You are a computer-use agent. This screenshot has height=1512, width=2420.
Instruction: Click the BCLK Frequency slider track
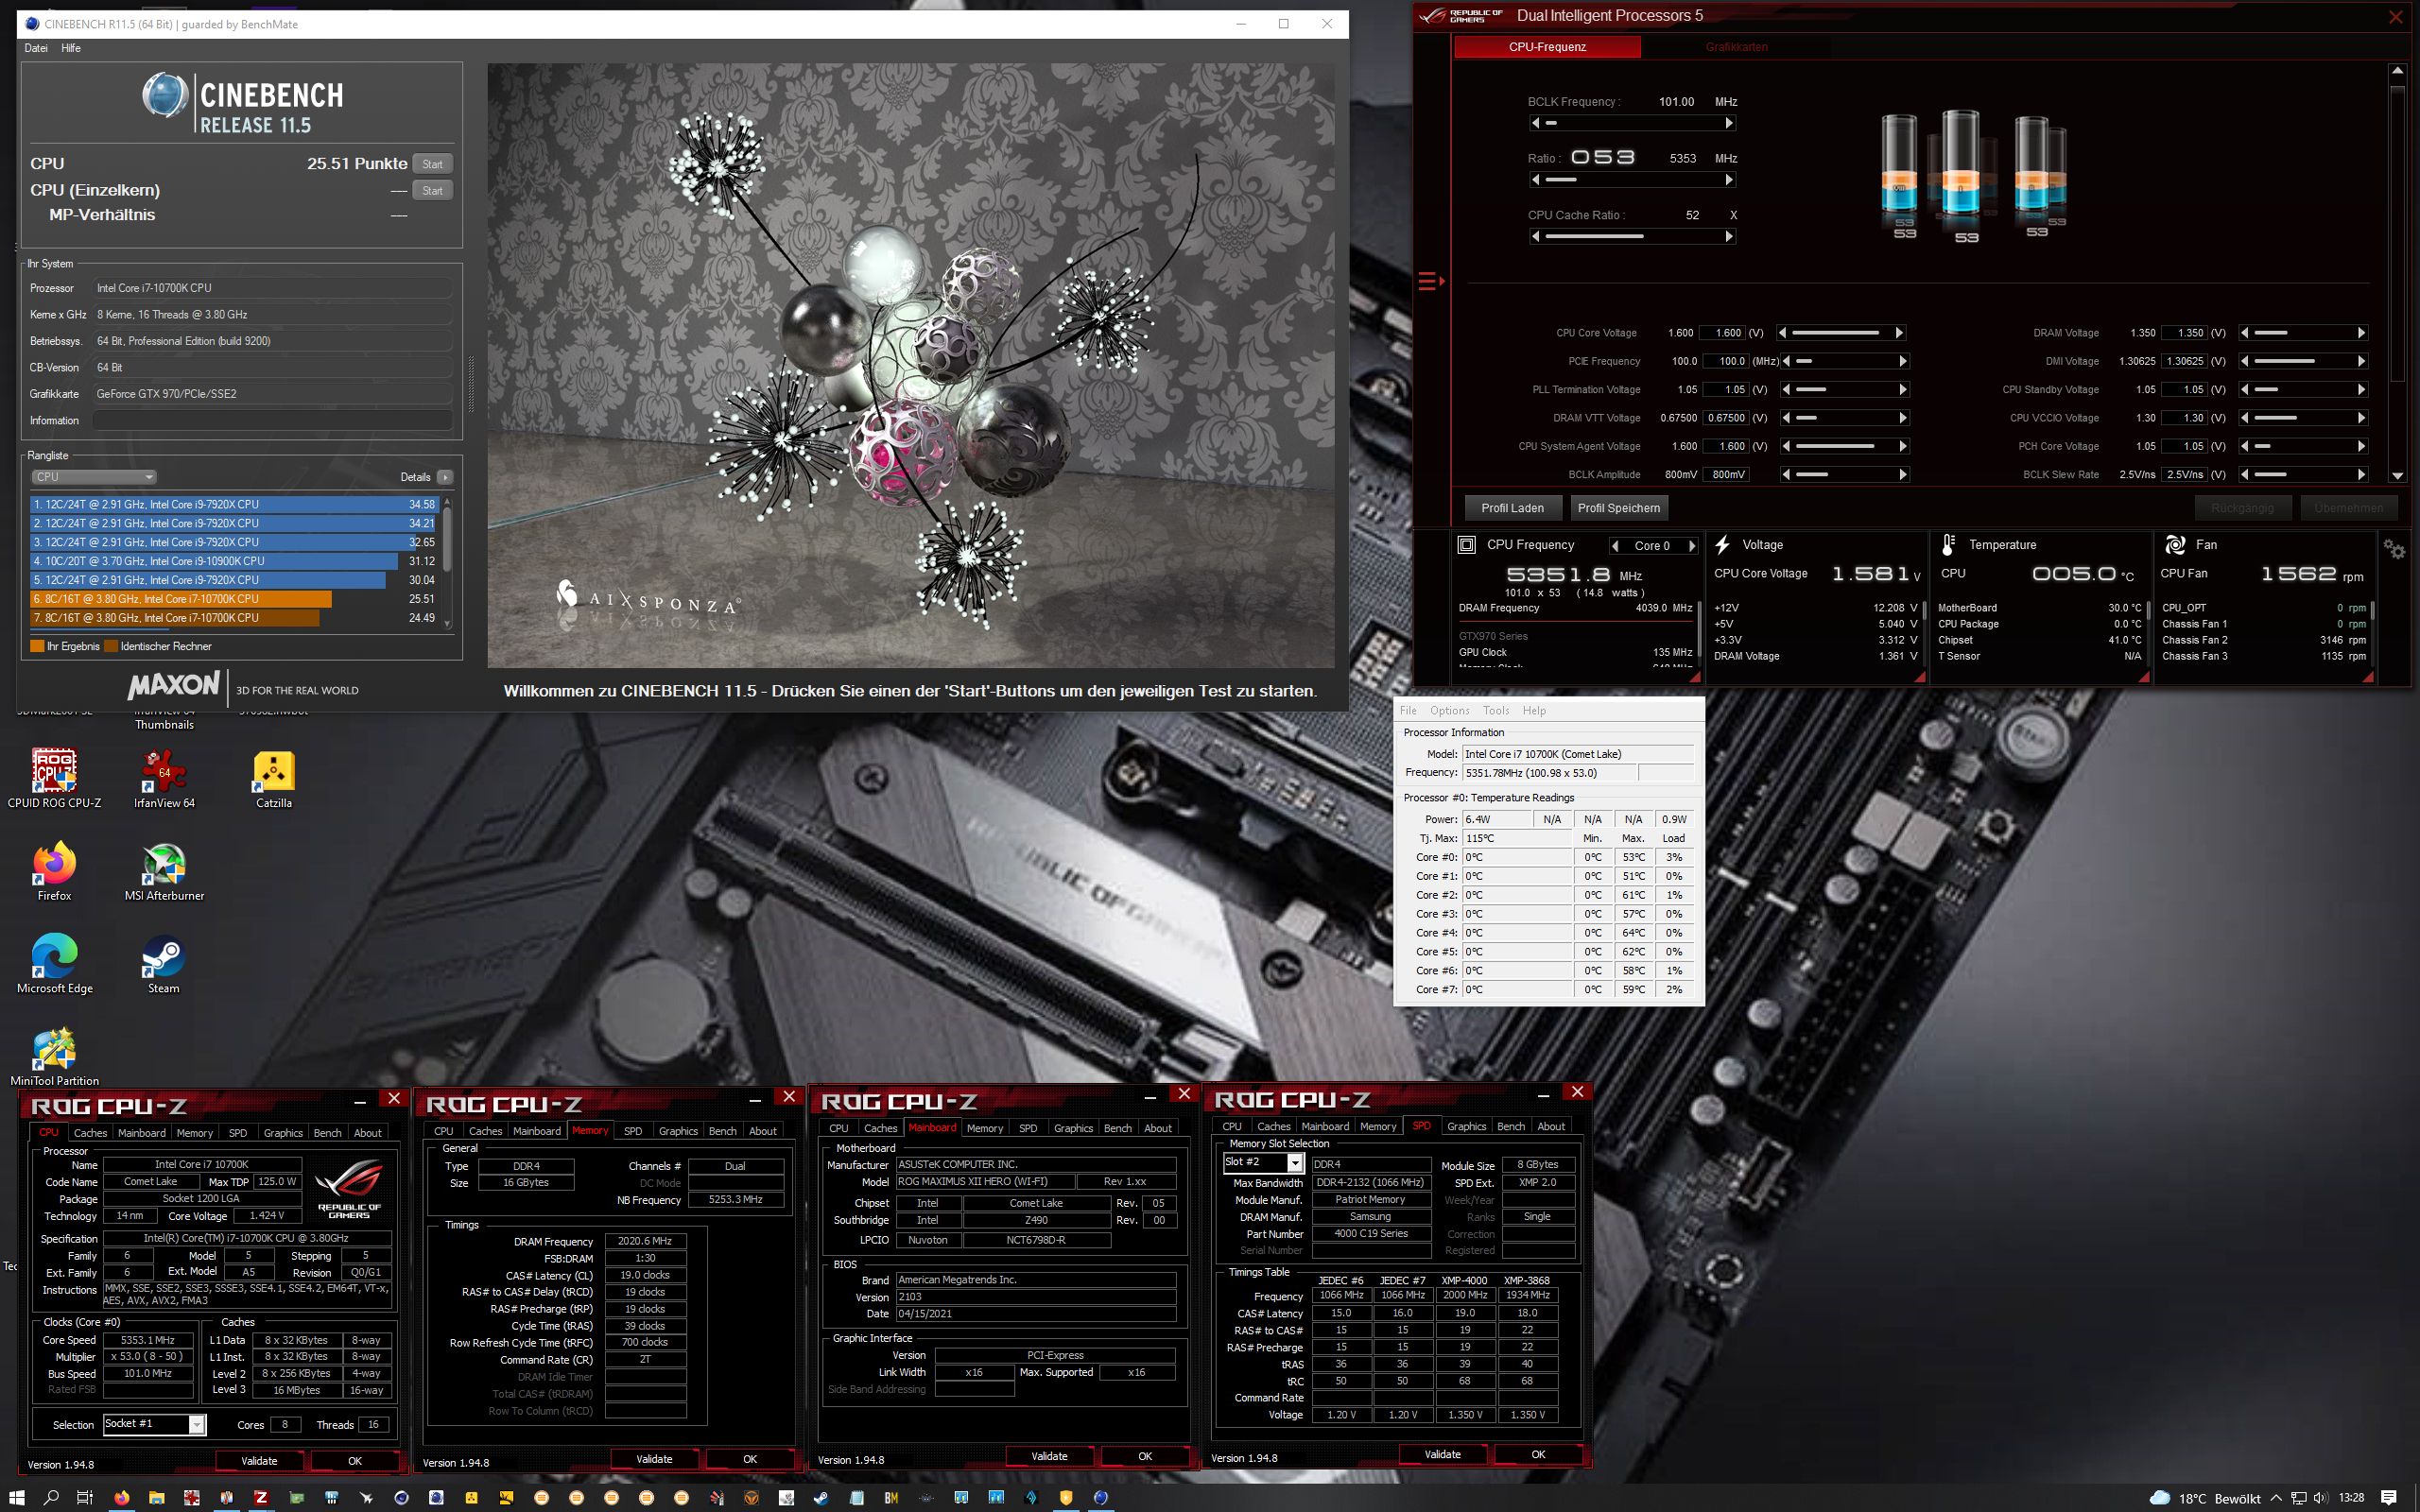coord(1632,123)
